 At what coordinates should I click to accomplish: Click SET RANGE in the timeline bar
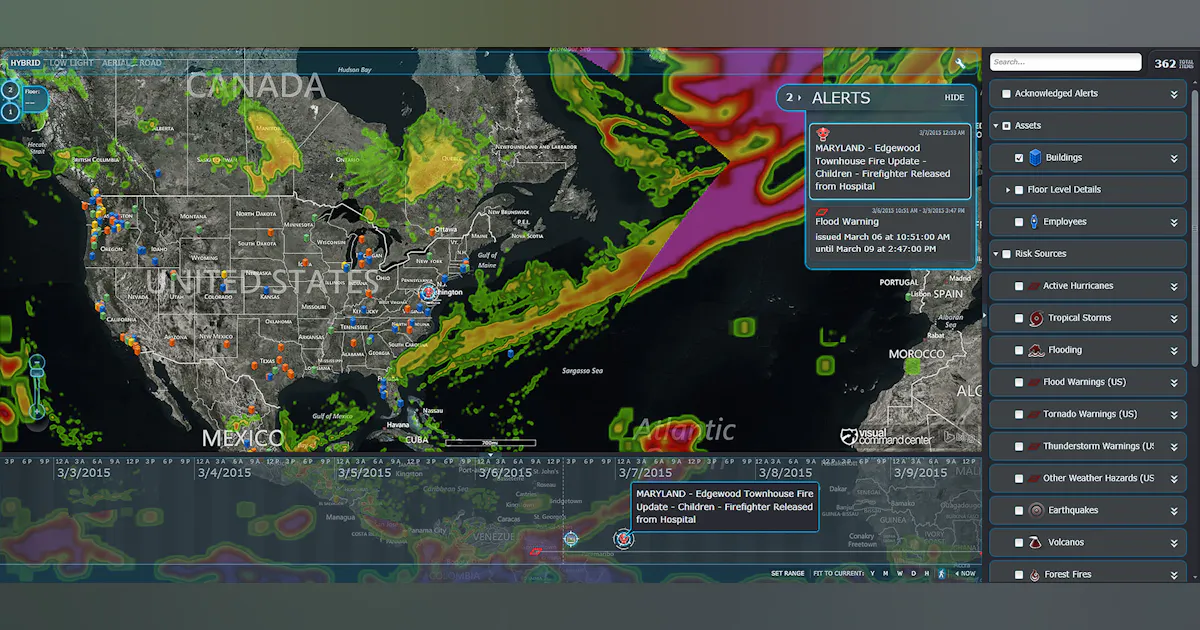click(x=788, y=574)
